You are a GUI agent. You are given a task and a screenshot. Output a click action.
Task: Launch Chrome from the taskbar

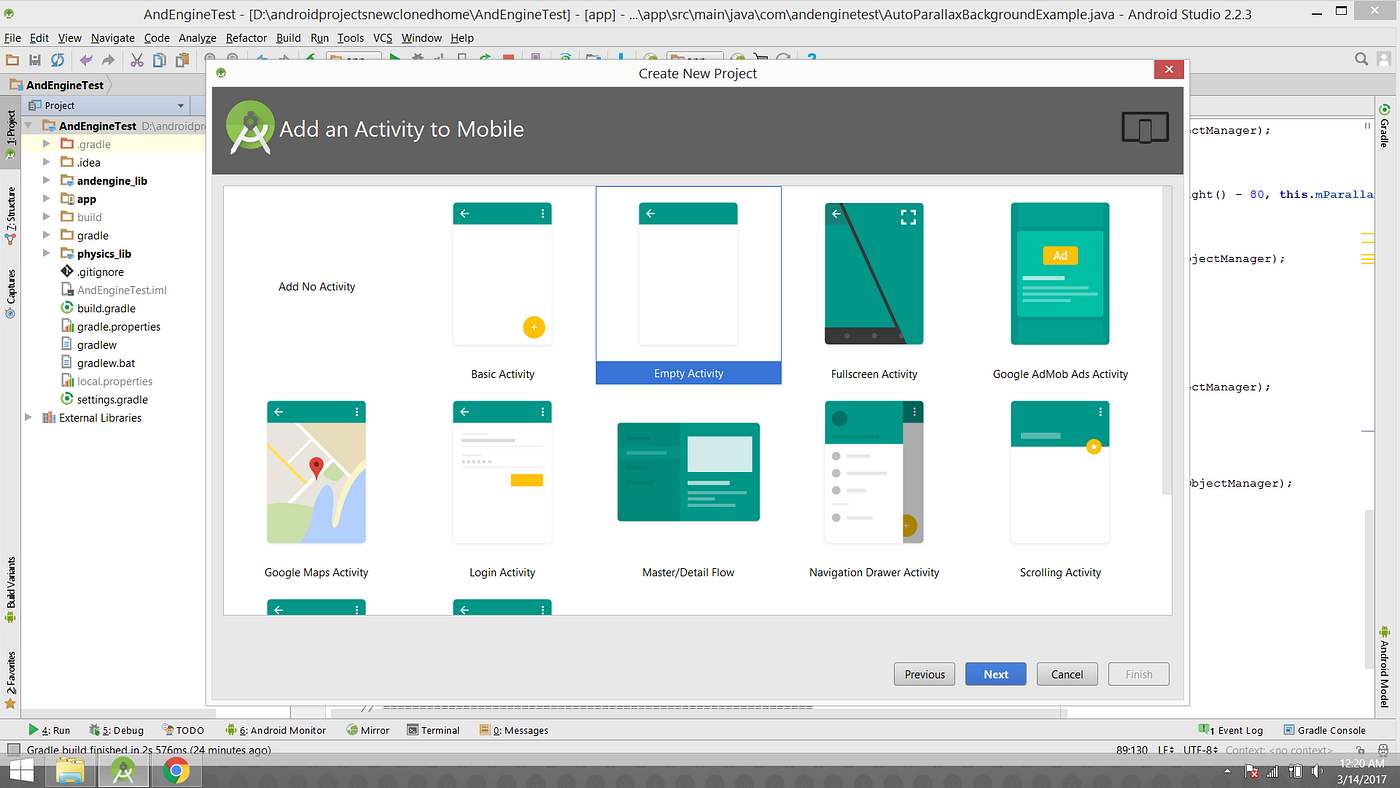pyautogui.click(x=176, y=770)
